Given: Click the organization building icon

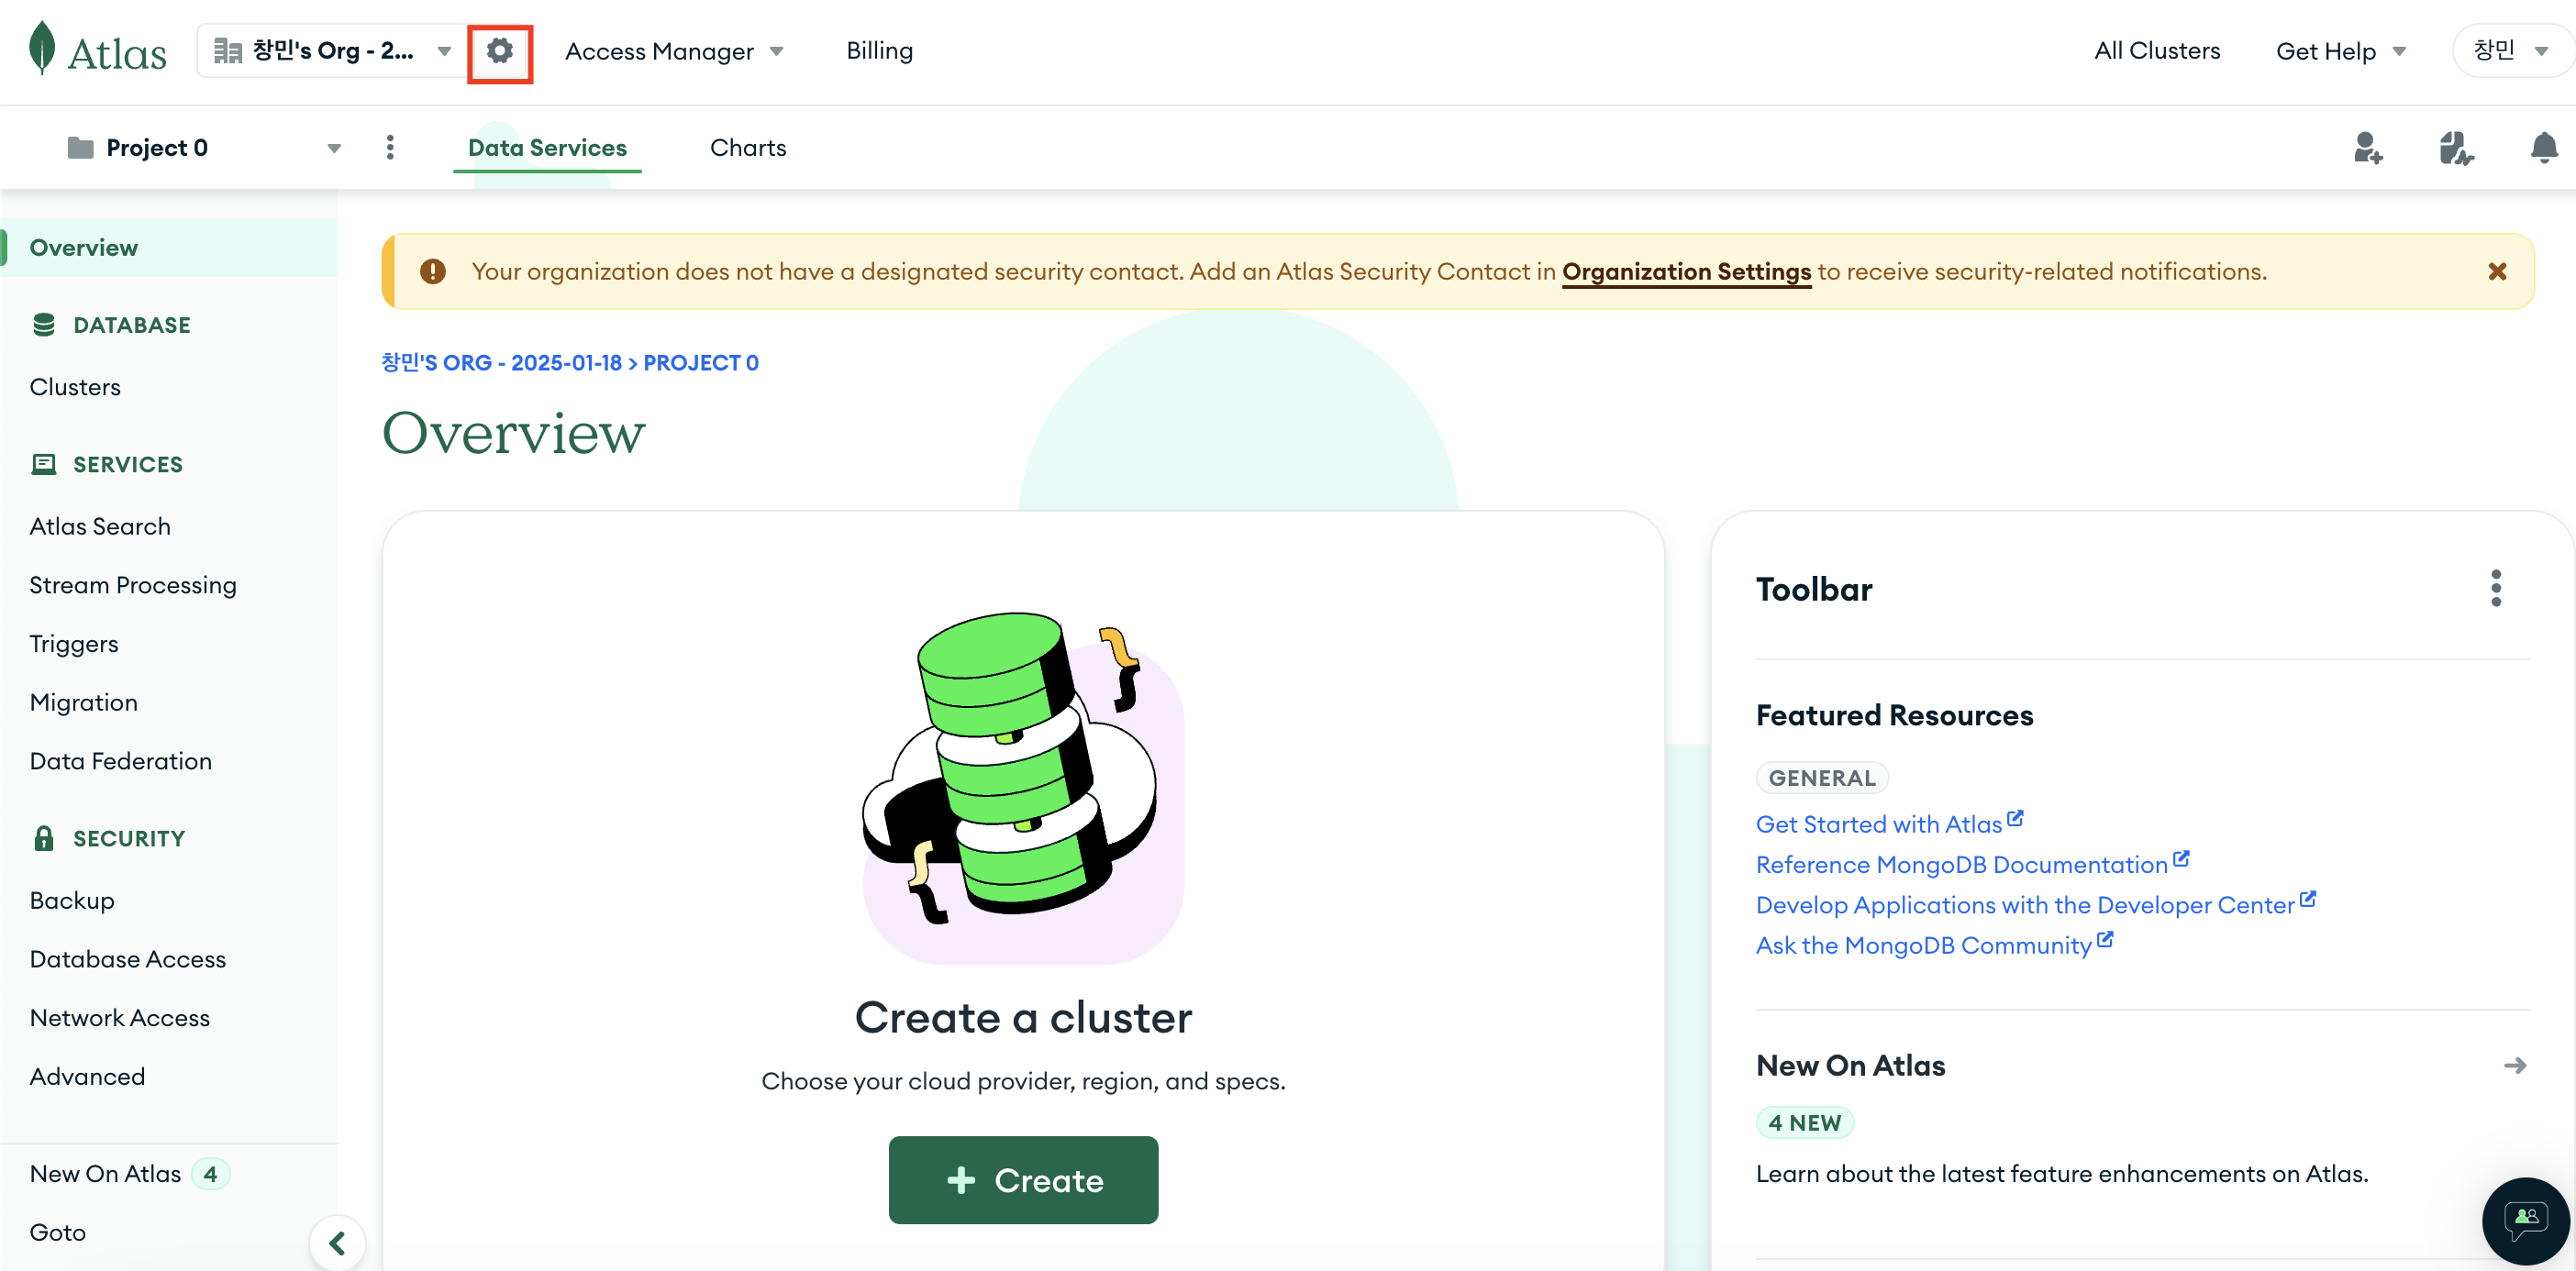Looking at the screenshot, I should tap(228, 51).
